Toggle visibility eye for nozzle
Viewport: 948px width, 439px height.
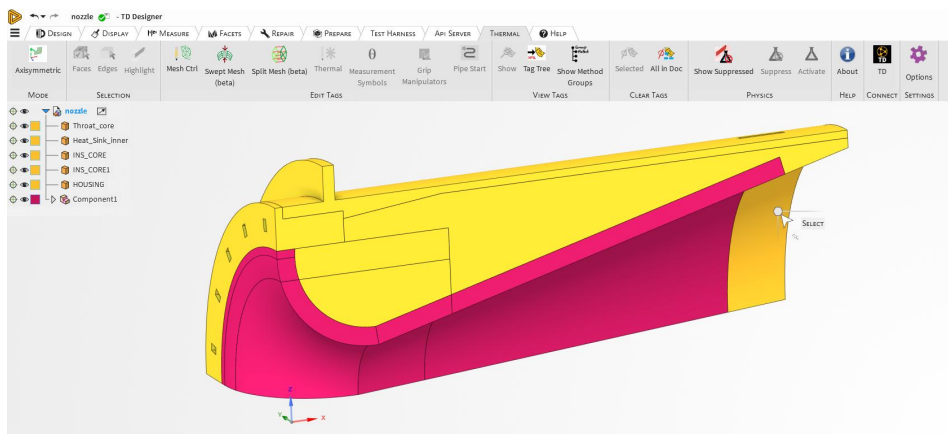click(24, 111)
